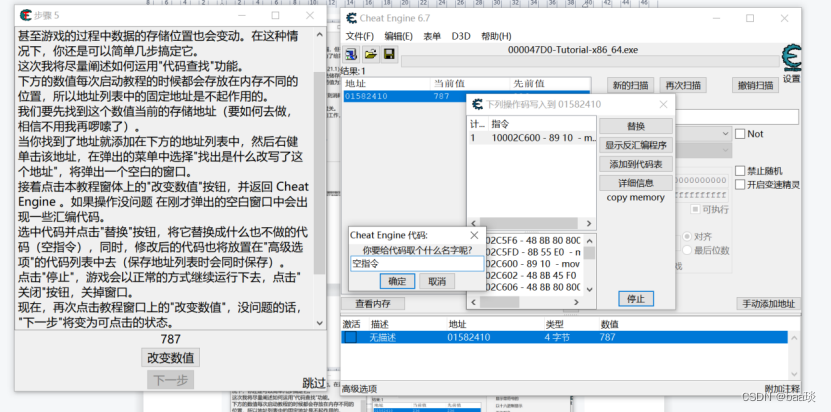
Task: Click the 无描述 description cell
Action: pos(383,337)
